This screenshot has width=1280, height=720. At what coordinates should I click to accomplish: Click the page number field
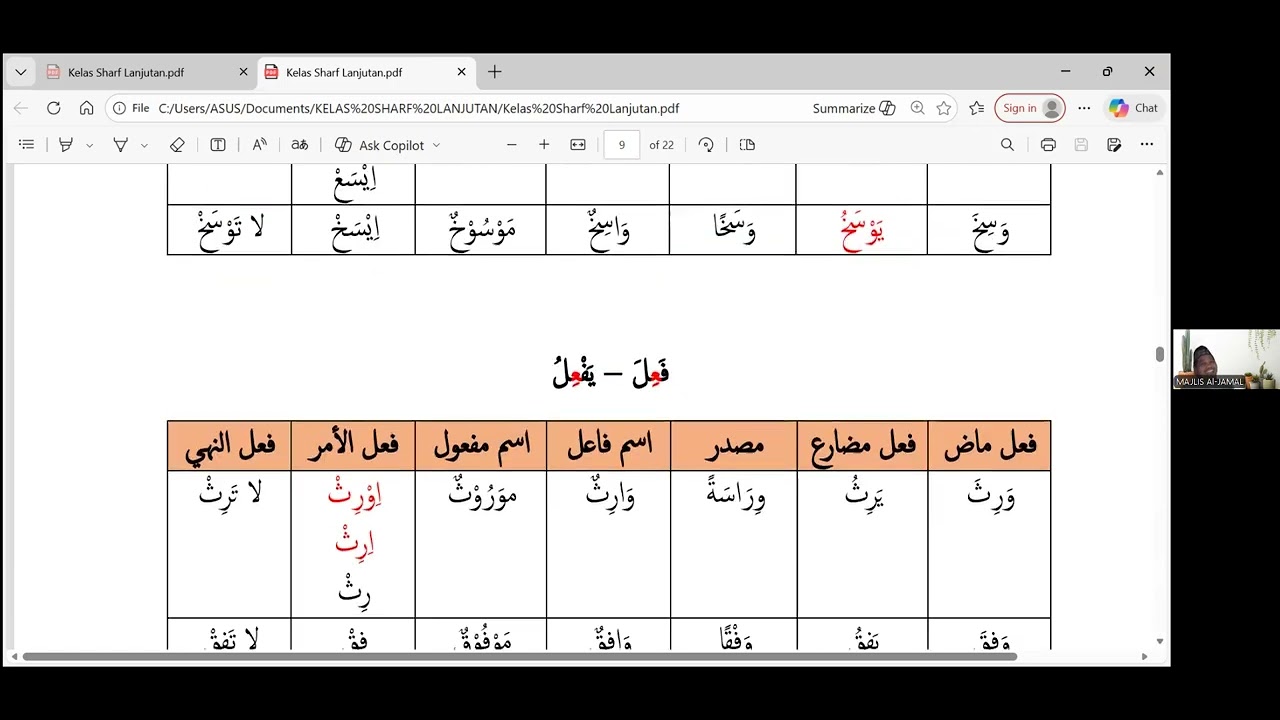click(621, 145)
